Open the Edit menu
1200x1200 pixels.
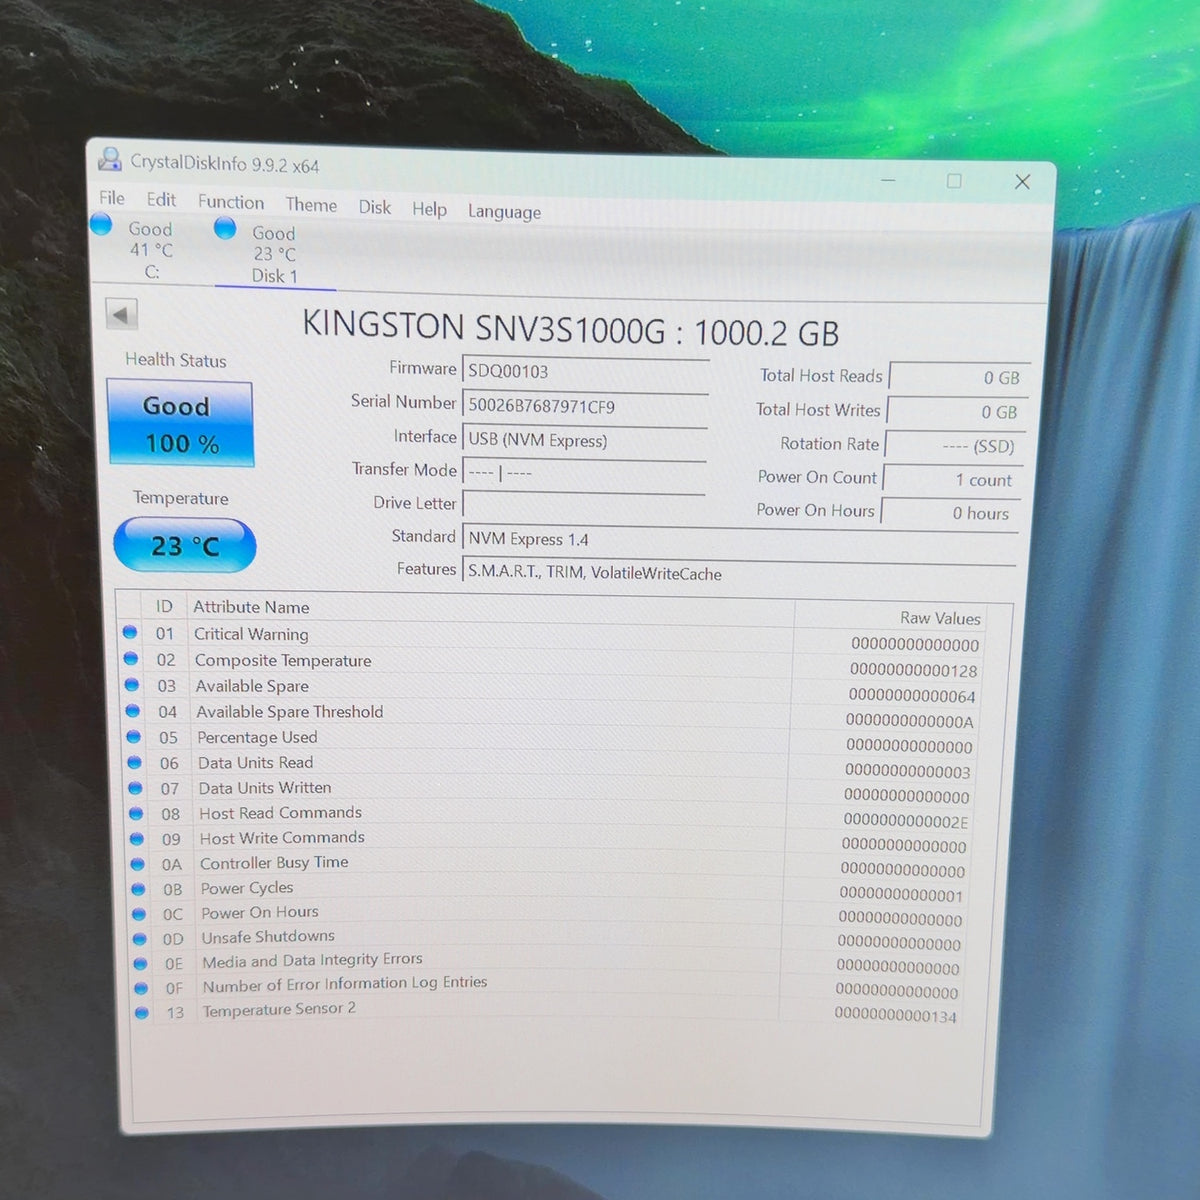161,200
